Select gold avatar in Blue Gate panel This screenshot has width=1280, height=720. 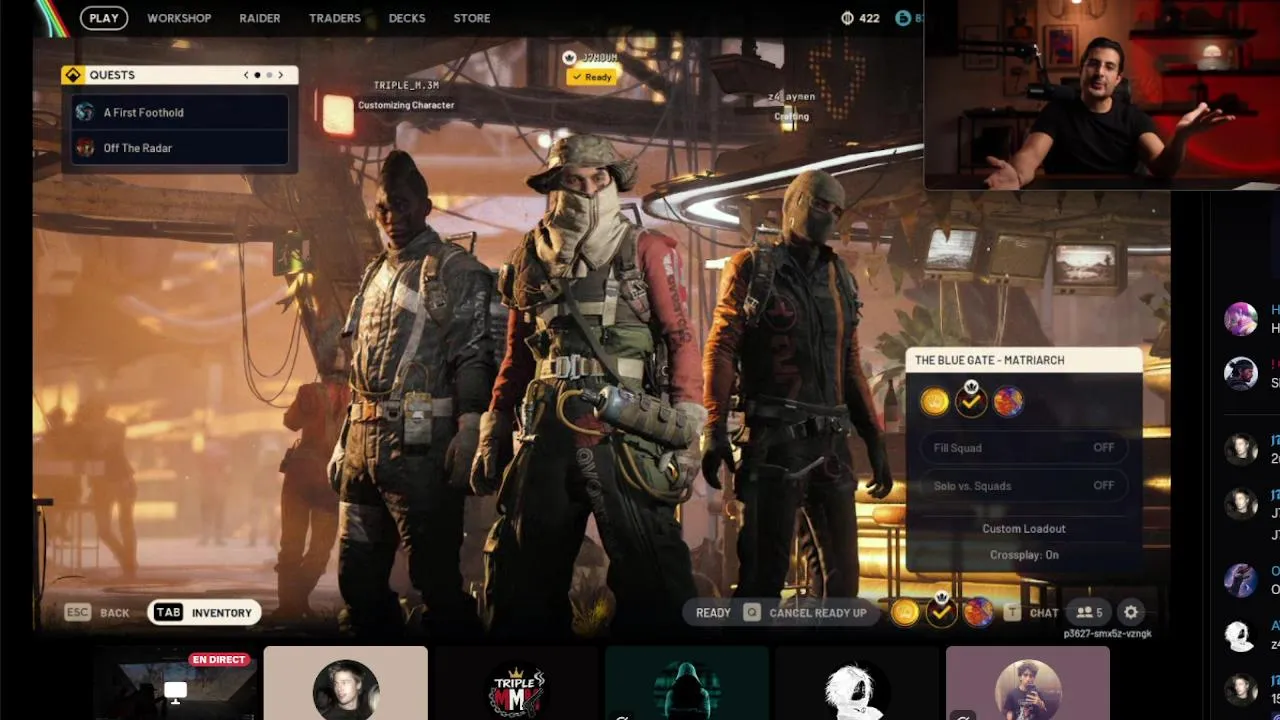[x=934, y=401]
